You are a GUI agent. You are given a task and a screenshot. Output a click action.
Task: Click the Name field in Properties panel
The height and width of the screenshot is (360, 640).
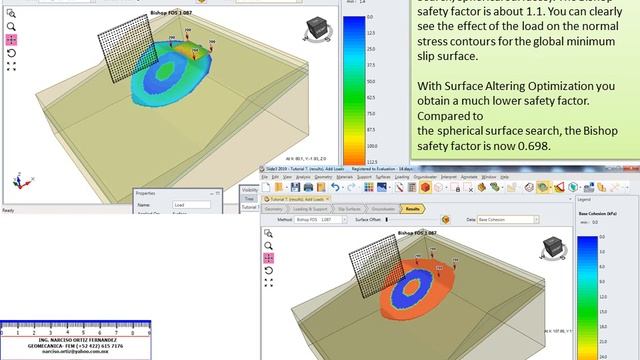coord(191,205)
